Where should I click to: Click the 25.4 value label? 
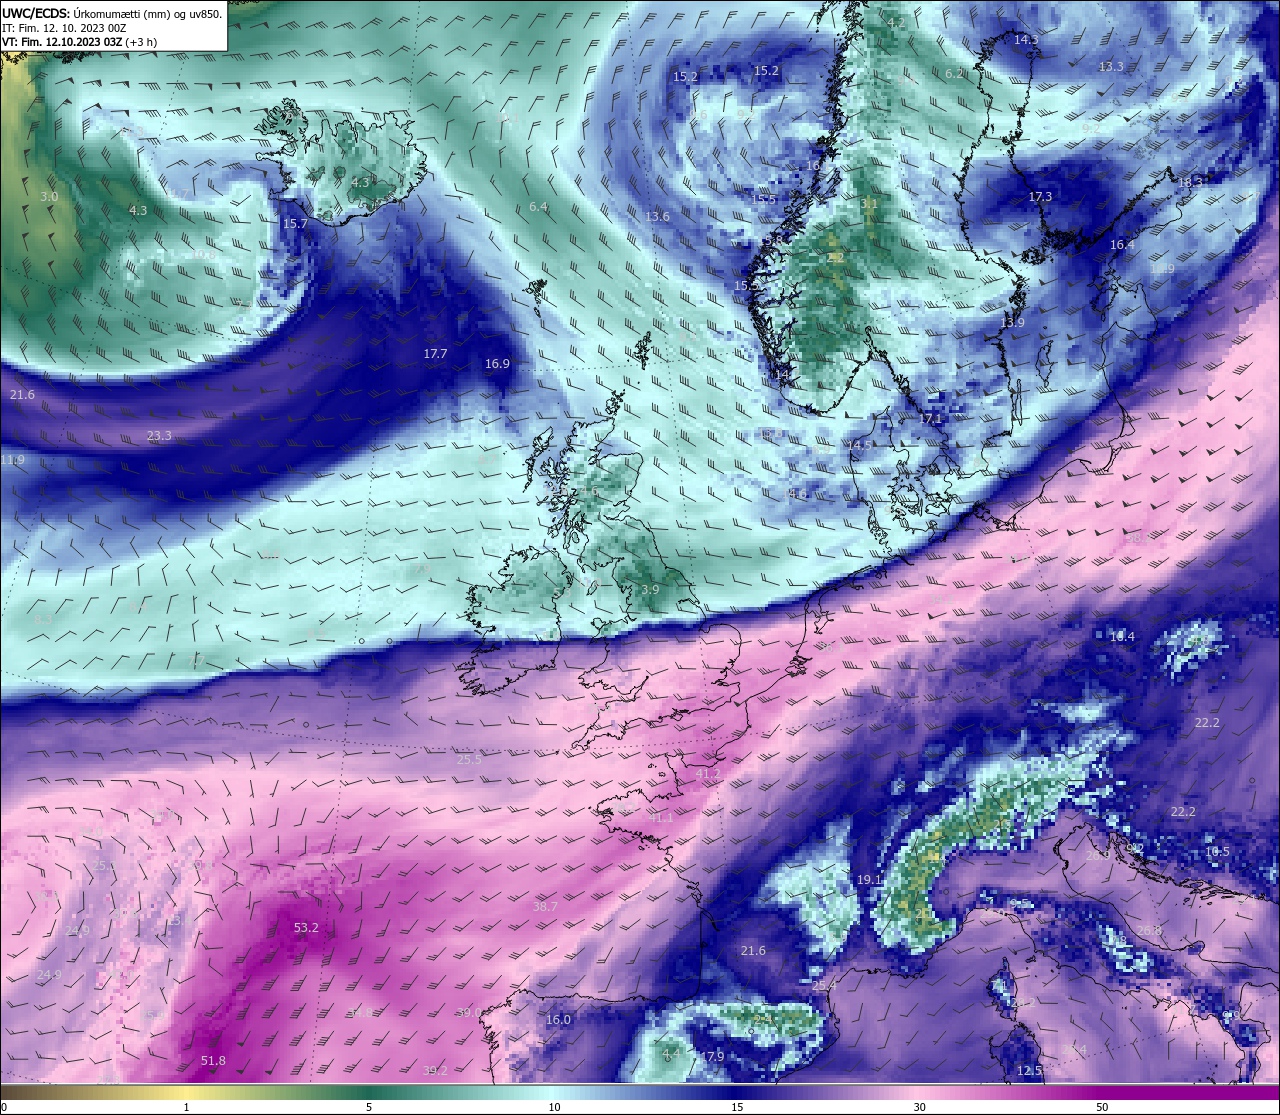(824, 986)
